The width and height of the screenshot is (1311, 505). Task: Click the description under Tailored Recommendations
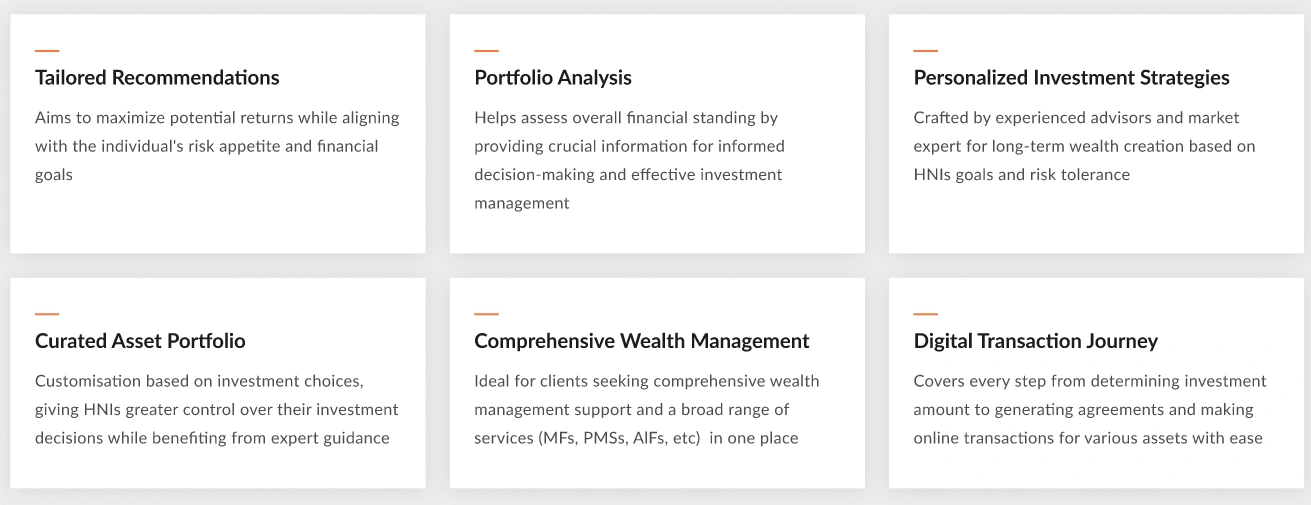click(x=217, y=146)
